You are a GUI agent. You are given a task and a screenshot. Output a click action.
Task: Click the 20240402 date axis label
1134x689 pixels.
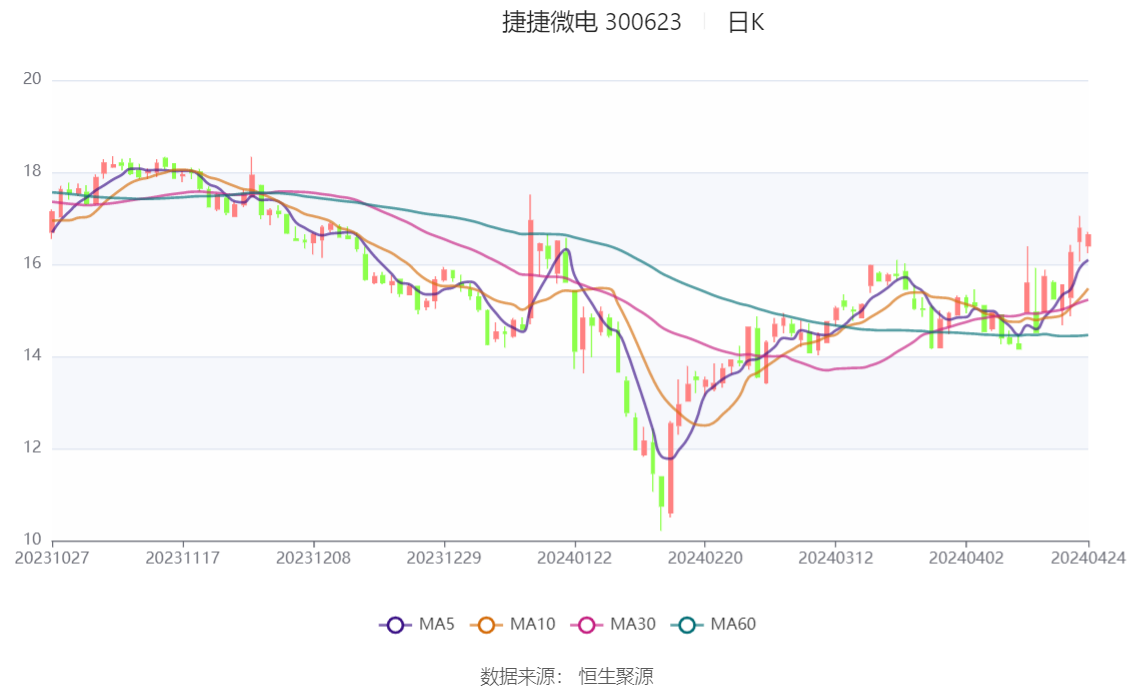965,558
